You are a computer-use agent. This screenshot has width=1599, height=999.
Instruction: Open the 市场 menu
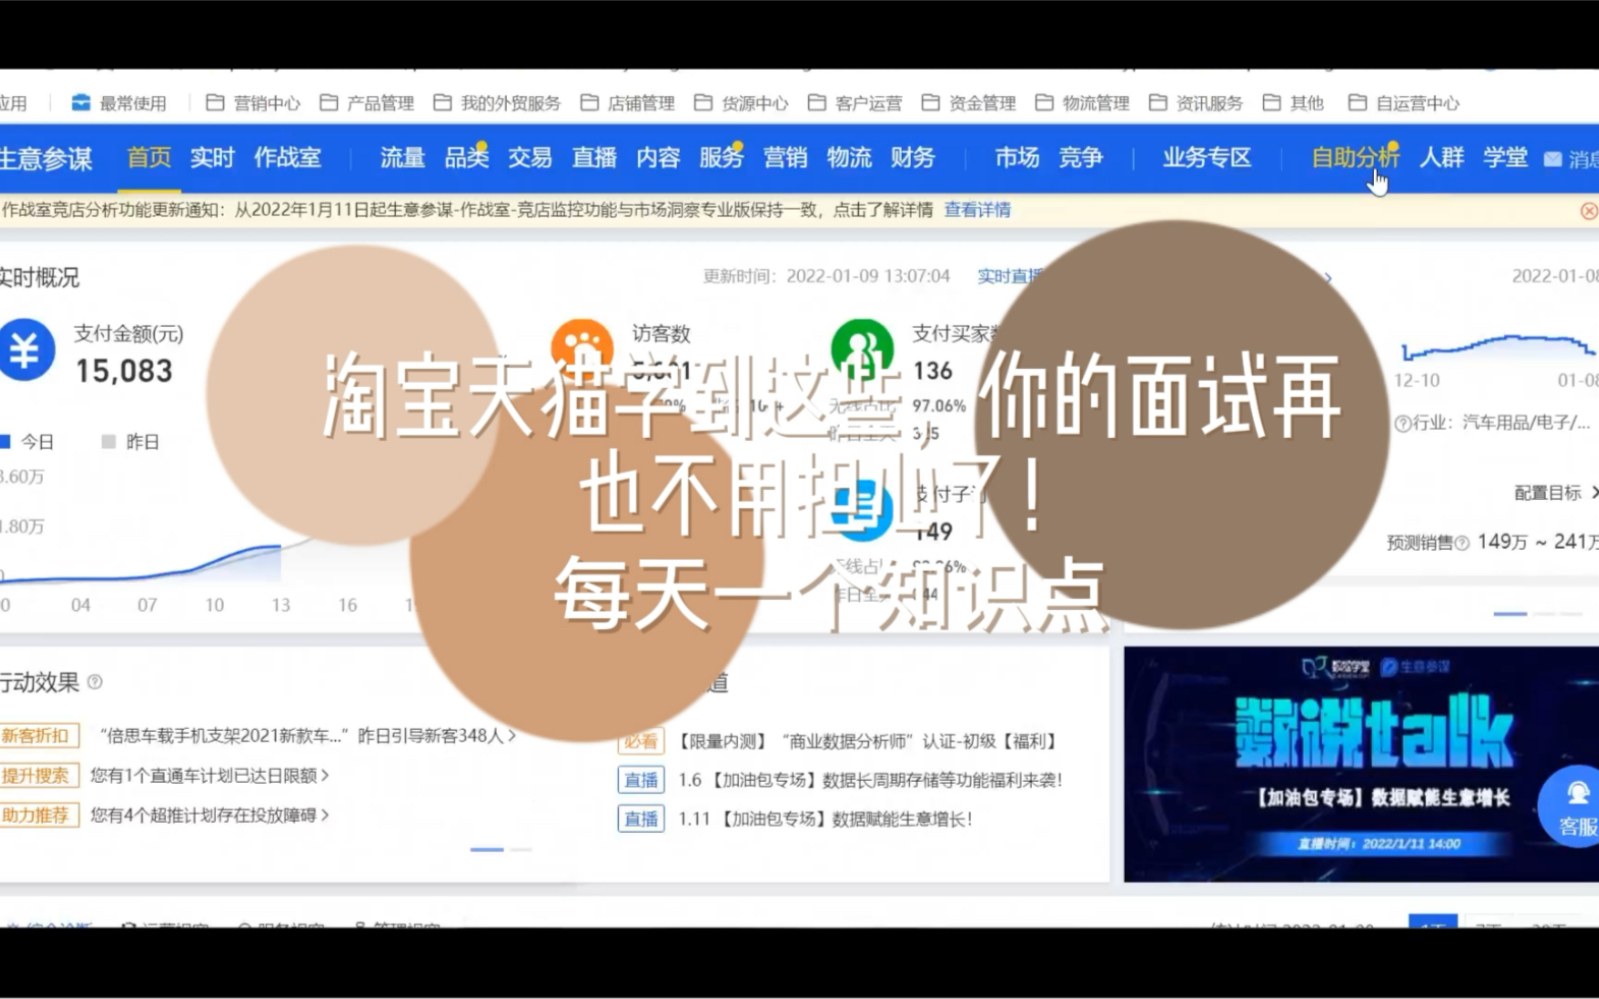[x=1017, y=158]
